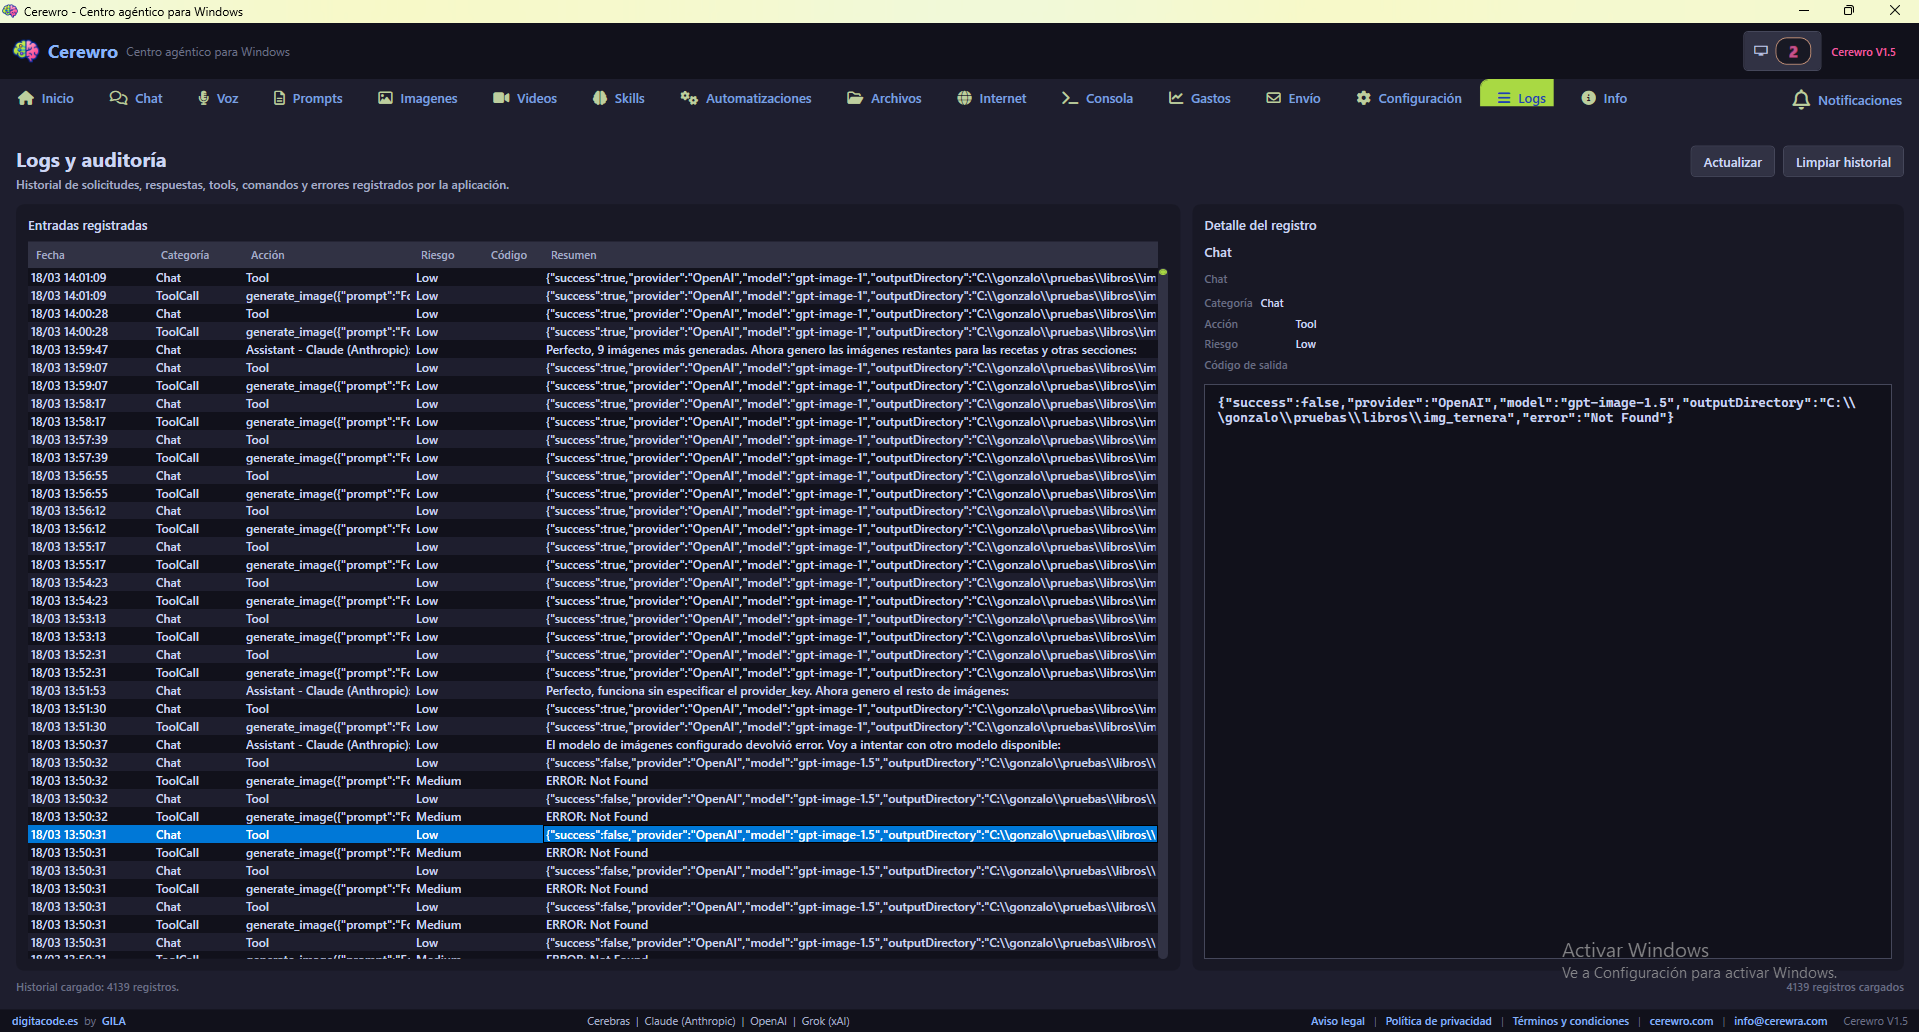Sort entries by the Riesgo column
The image size is (1919, 1032).
click(437, 255)
